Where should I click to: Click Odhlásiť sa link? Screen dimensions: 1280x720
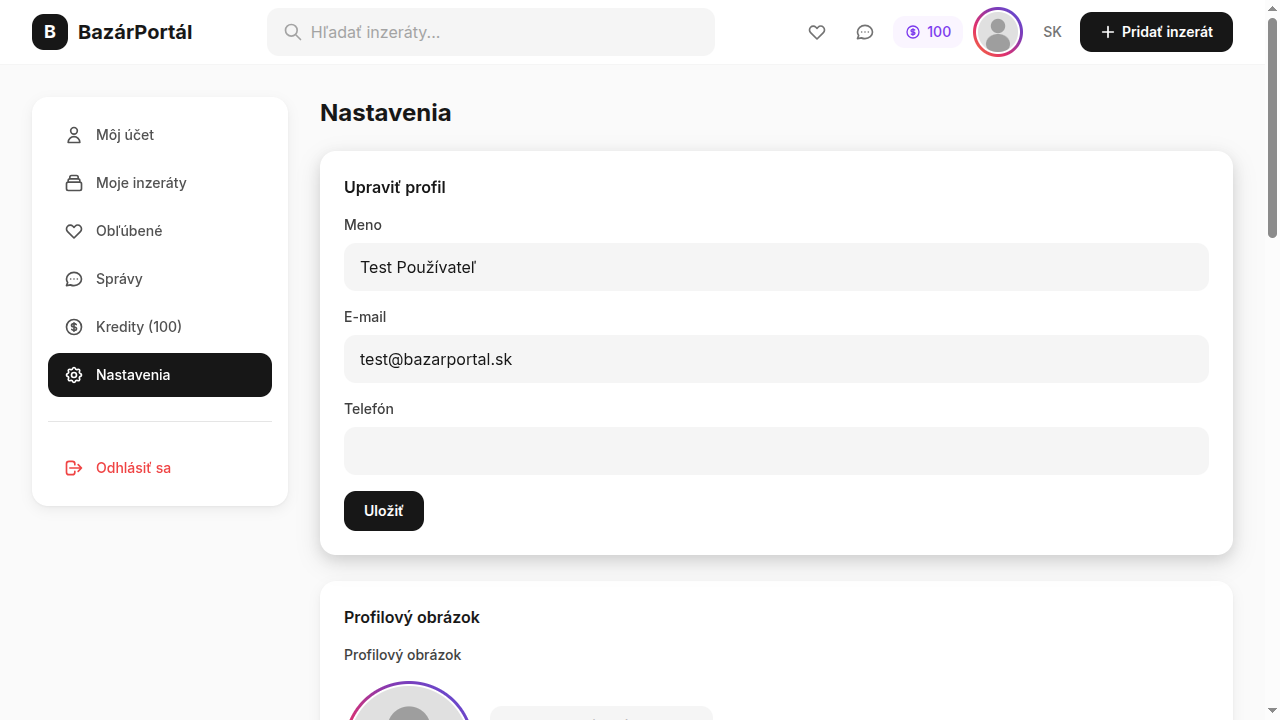coord(133,468)
